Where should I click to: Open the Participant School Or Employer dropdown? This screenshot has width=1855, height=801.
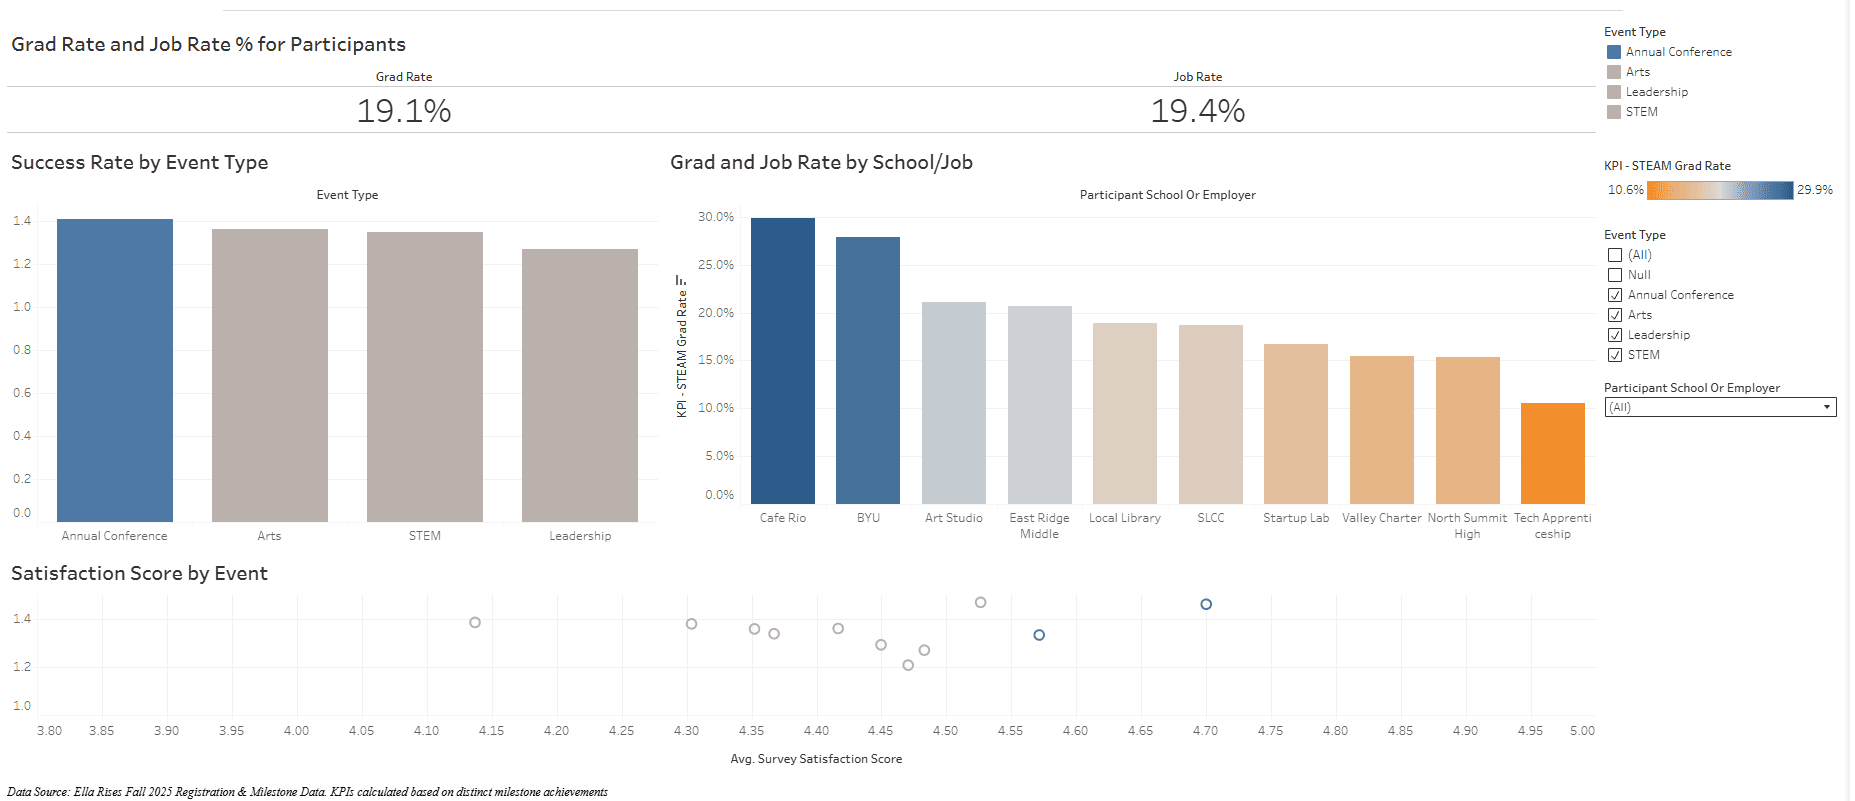coord(1828,407)
